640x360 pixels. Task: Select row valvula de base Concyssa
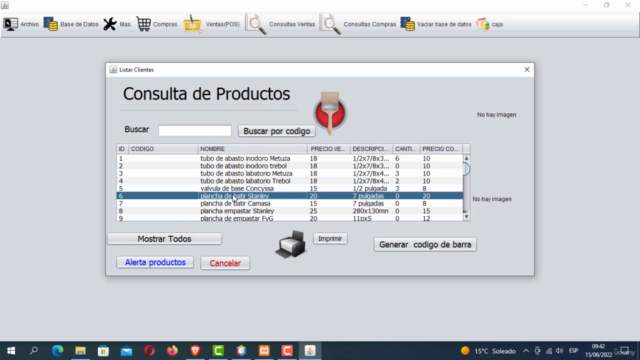click(x=290, y=189)
